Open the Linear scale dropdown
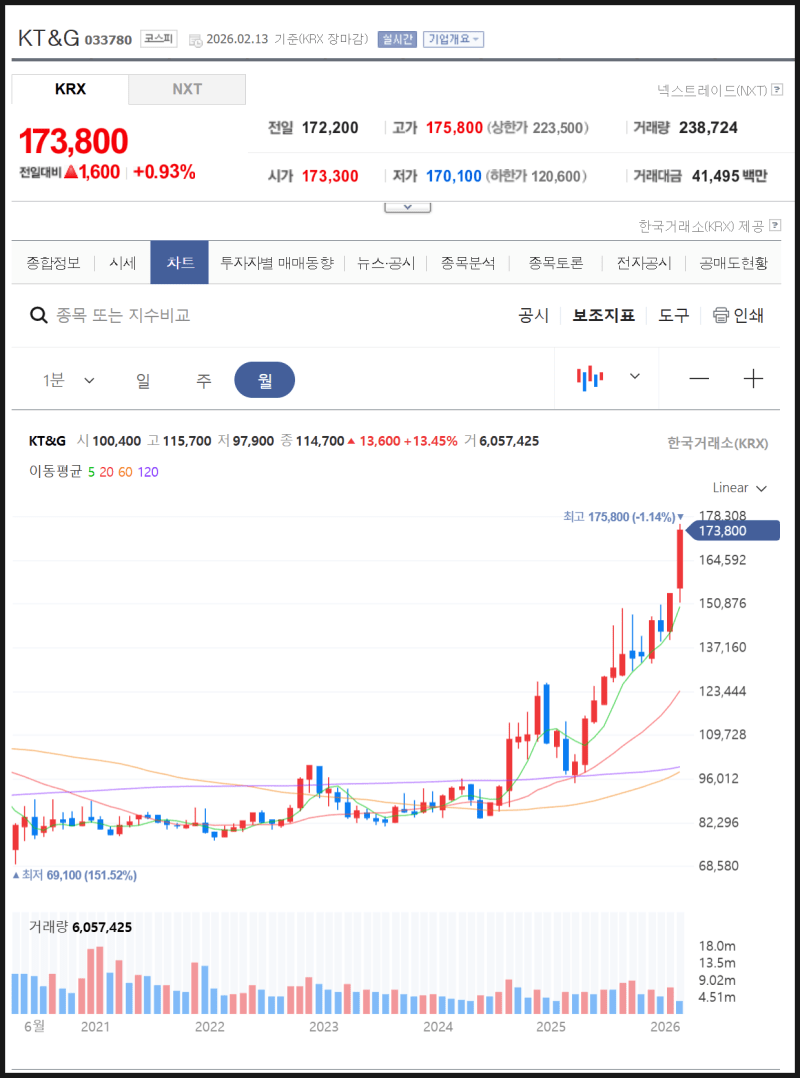This screenshot has height=1078, width=800. tap(740, 487)
